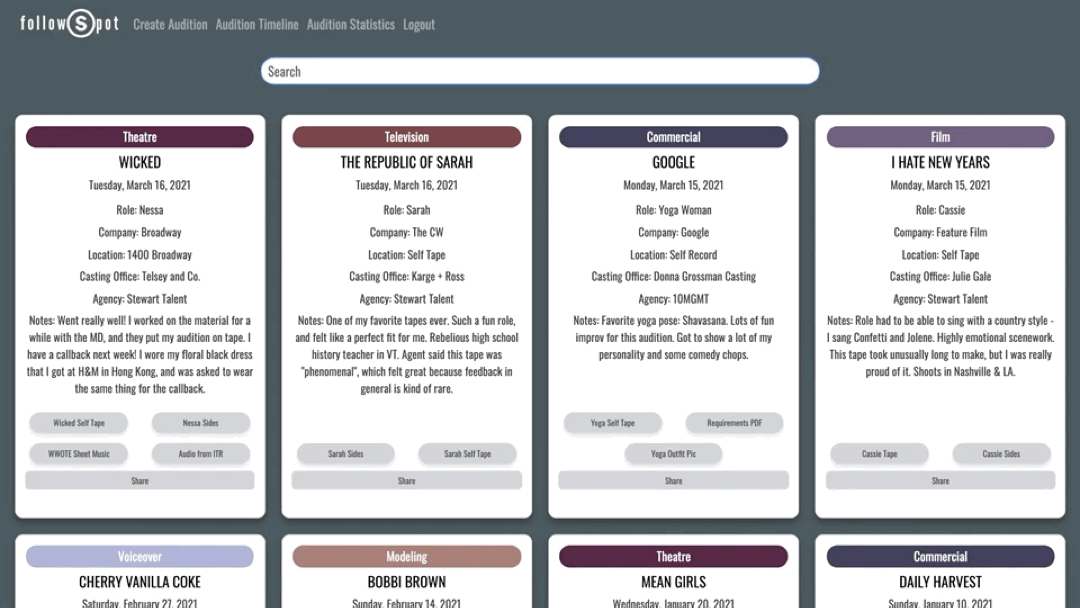
Task: Open the Wicked Self Tape attachment
Action: 79,423
